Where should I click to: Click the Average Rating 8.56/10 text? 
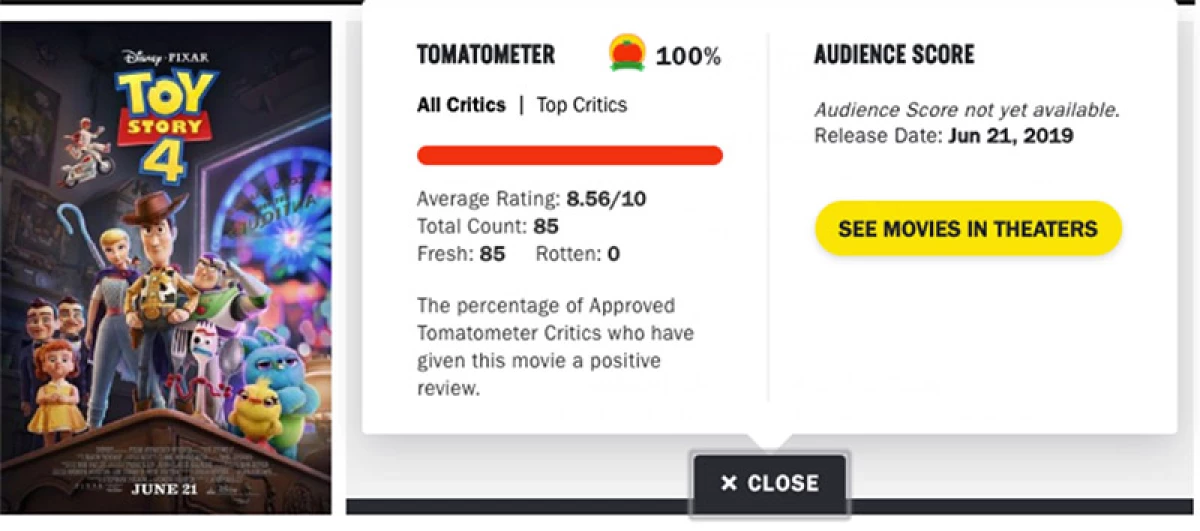click(x=531, y=199)
